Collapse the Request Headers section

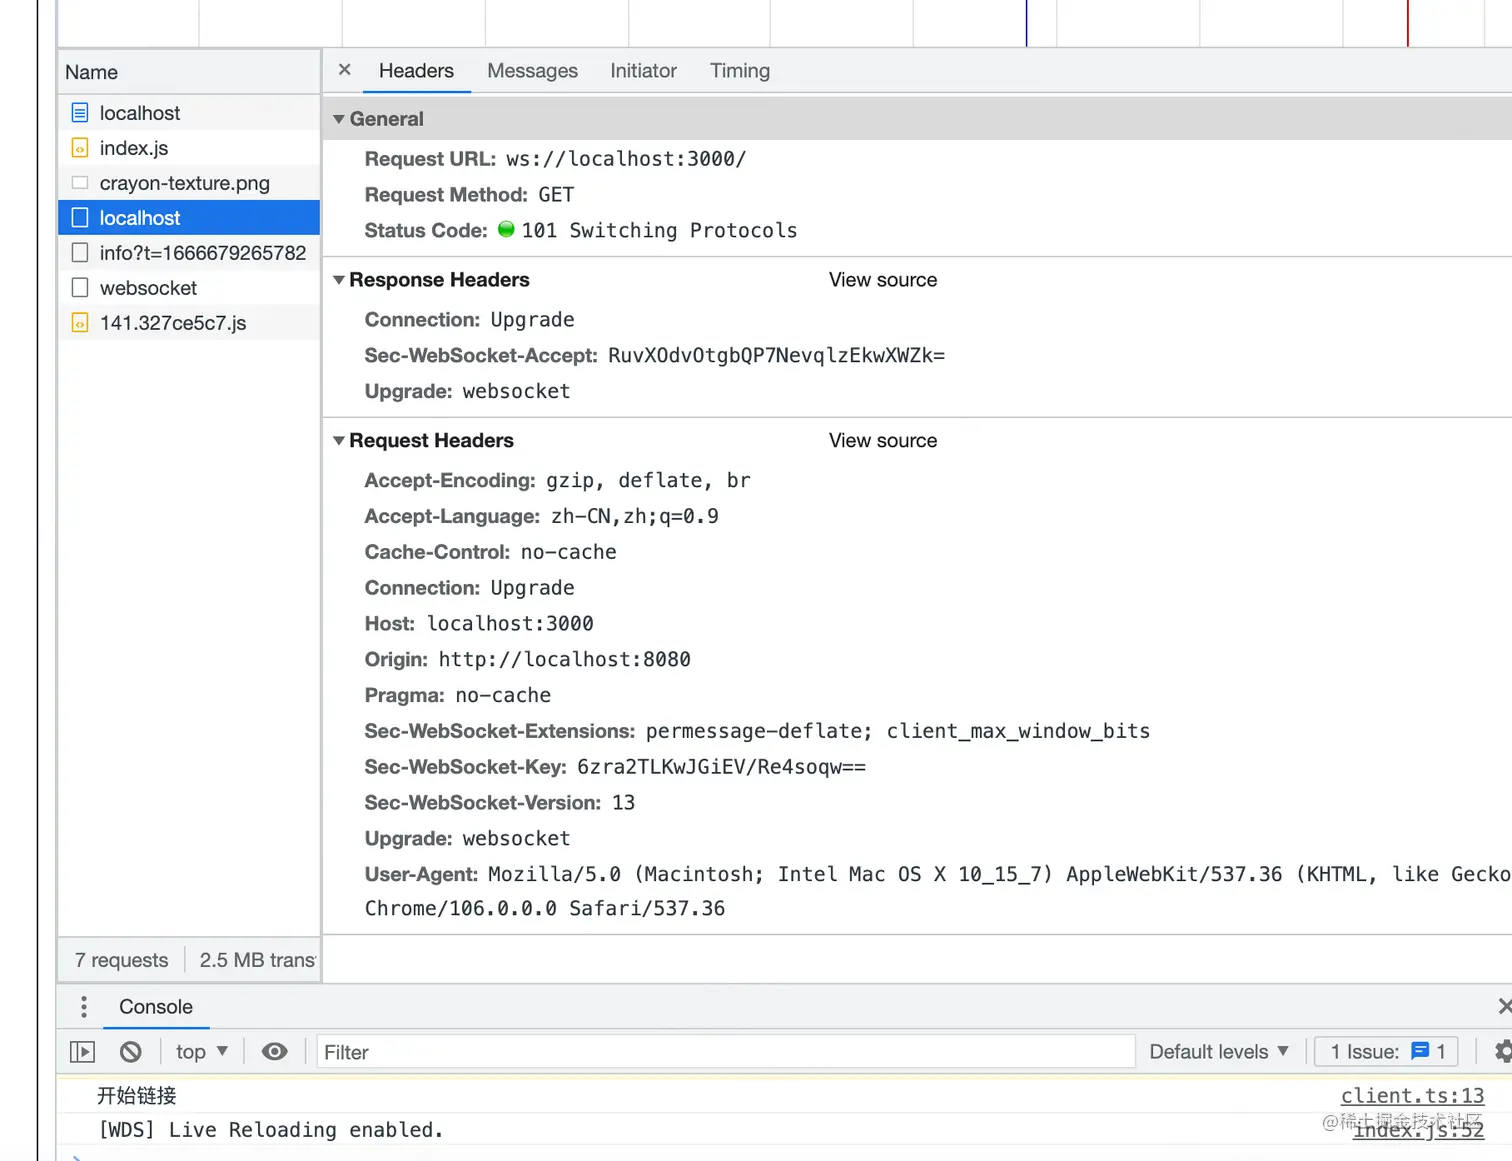pos(339,441)
